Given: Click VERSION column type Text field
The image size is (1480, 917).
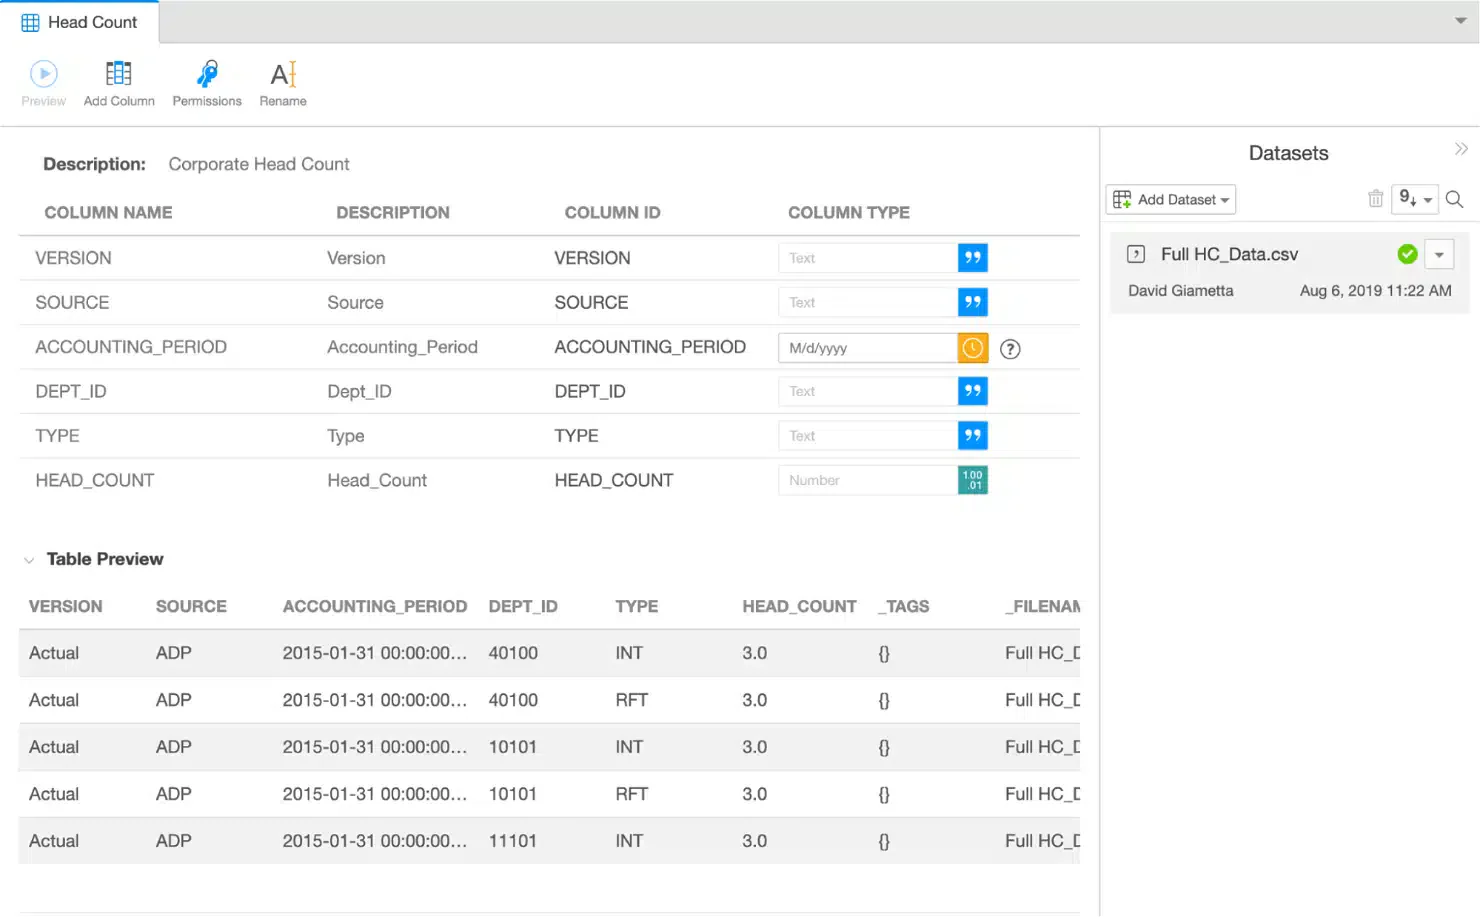Looking at the screenshot, I should click(868, 258).
